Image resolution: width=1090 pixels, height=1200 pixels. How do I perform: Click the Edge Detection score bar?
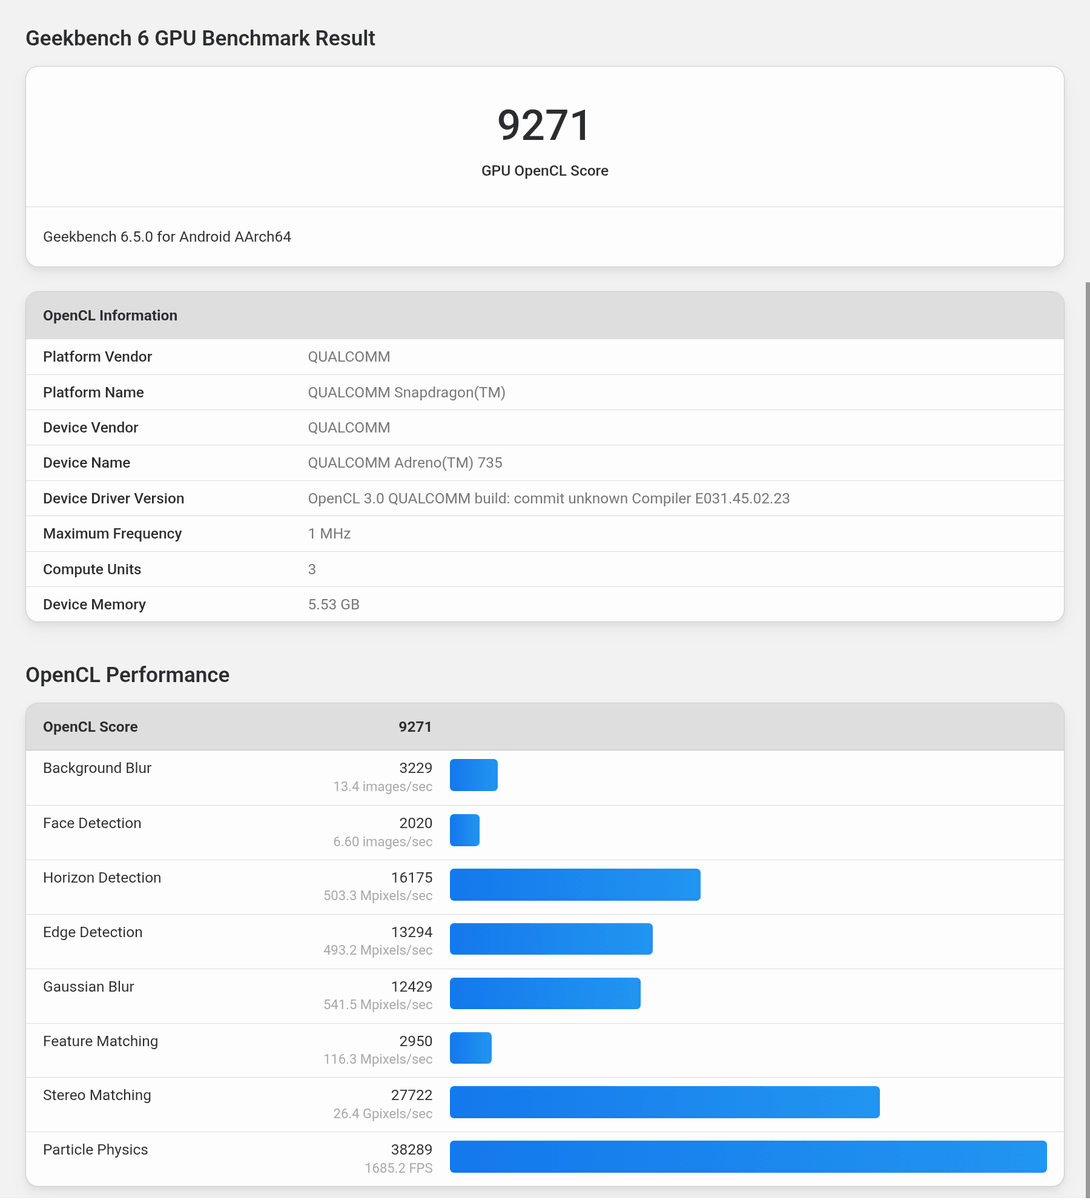pos(551,939)
